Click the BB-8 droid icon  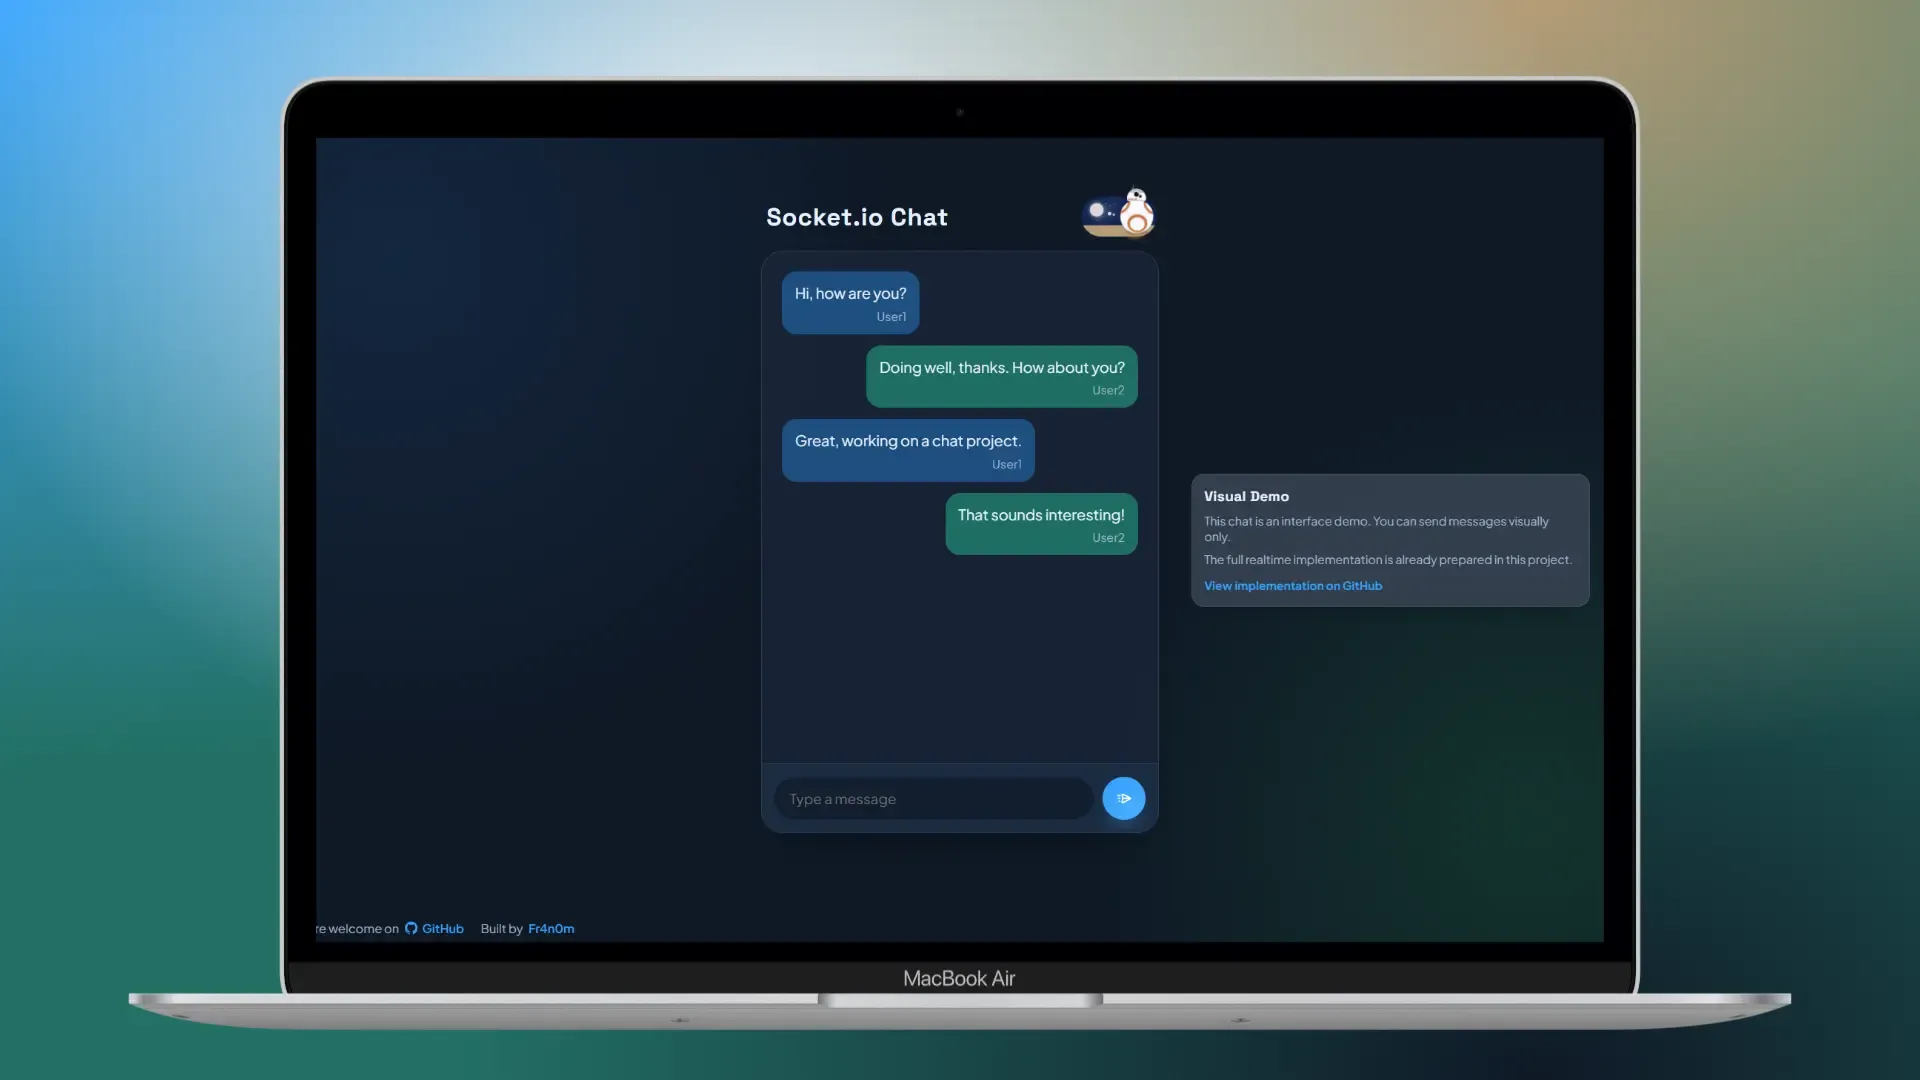[1136, 215]
